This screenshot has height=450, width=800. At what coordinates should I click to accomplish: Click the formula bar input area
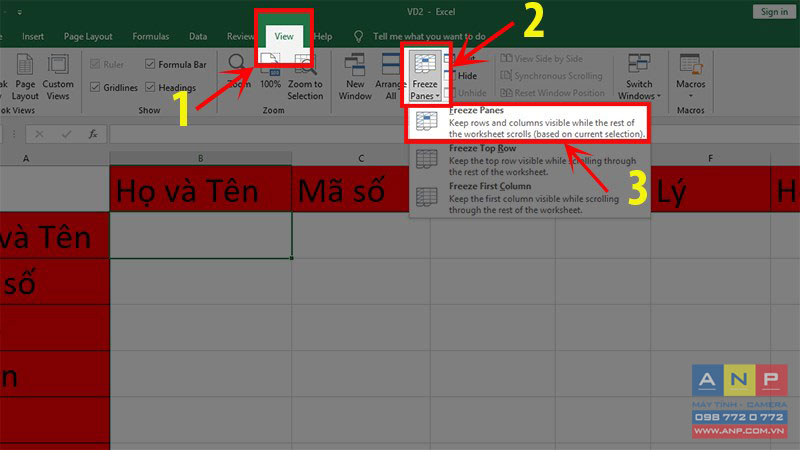pyautogui.click(x=454, y=134)
